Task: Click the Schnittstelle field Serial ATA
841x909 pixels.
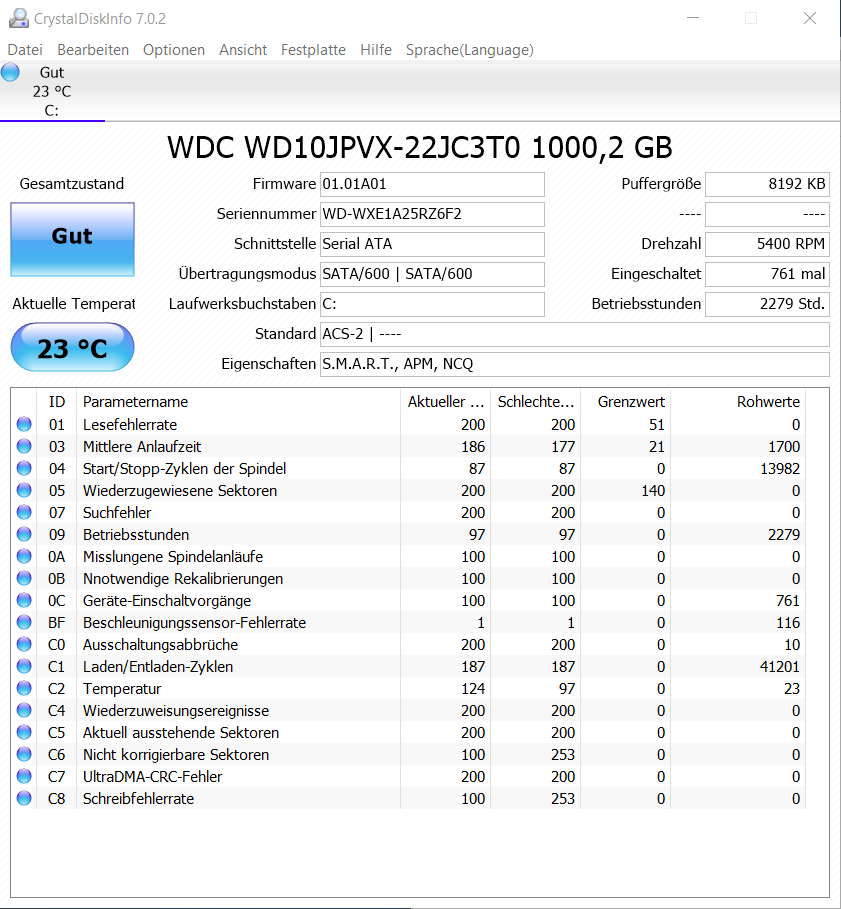Action: pyautogui.click(x=432, y=244)
